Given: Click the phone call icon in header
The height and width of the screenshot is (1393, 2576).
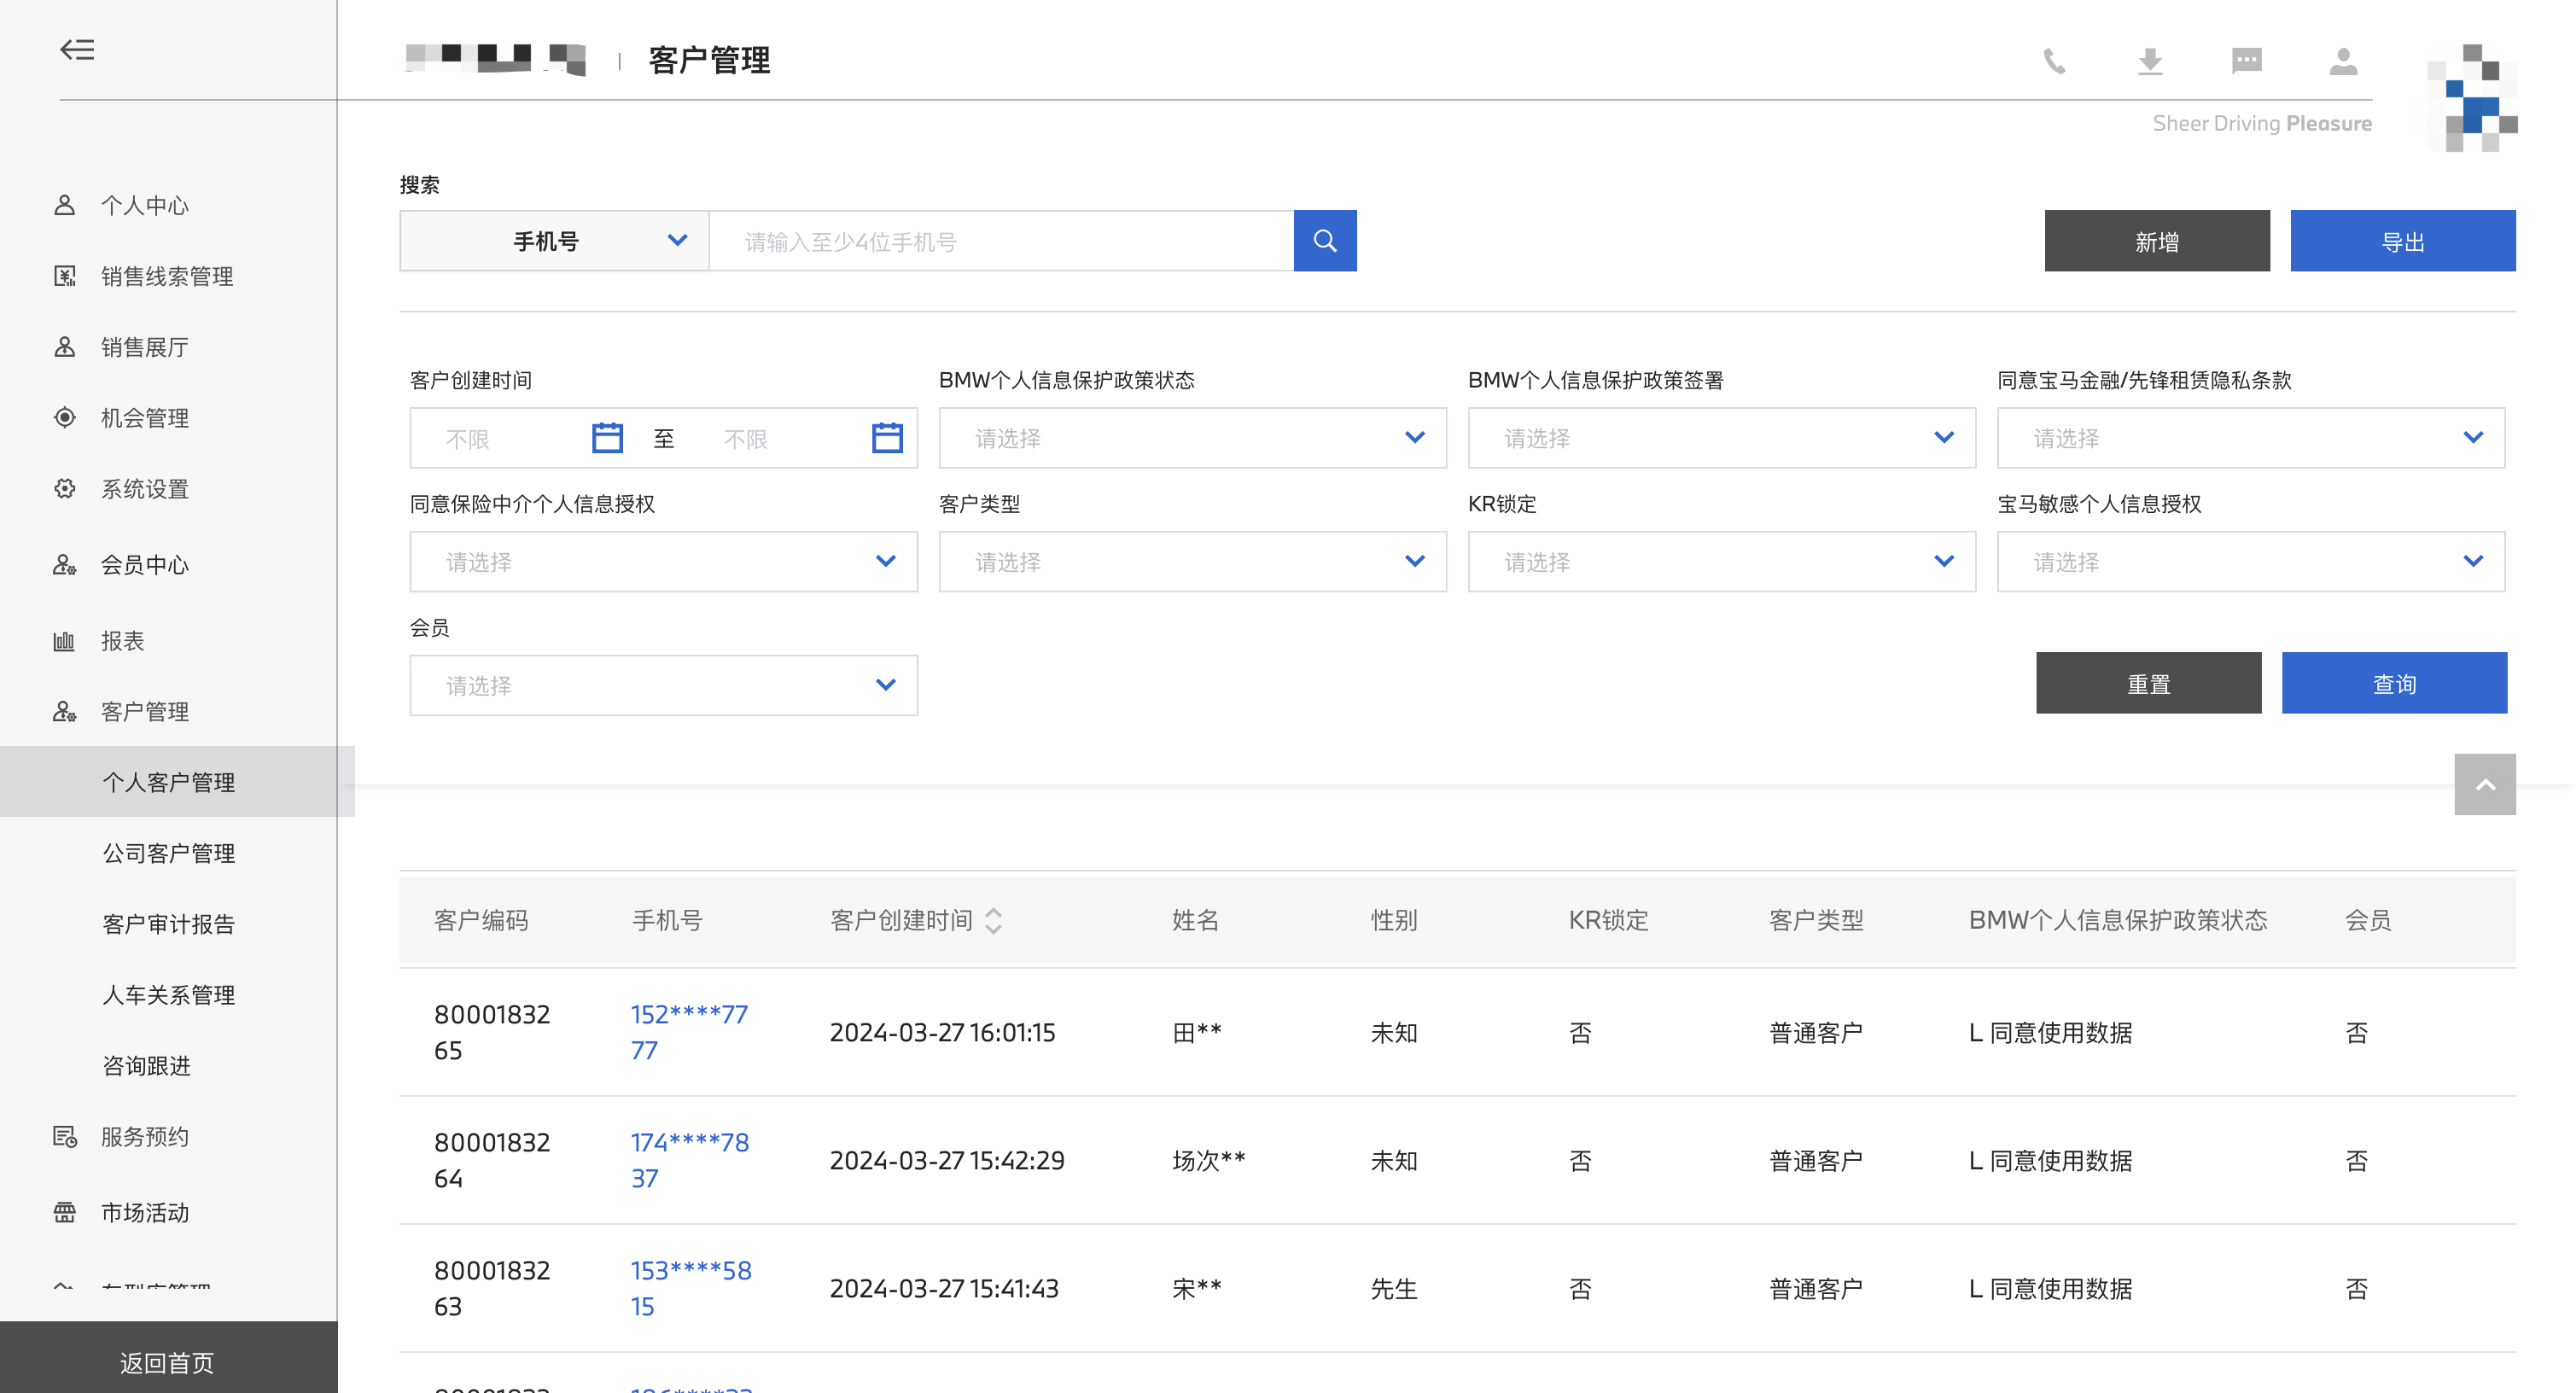Looking at the screenshot, I should pyautogui.click(x=2054, y=62).
